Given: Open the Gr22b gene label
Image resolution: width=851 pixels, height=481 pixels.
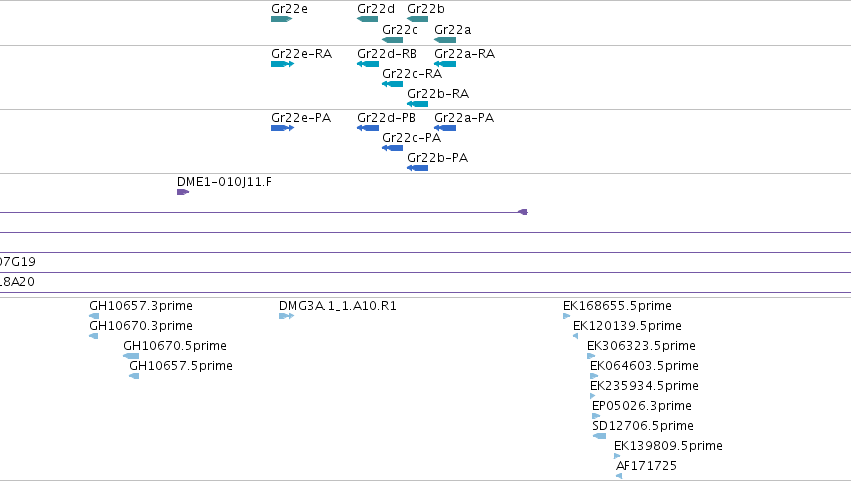Looking at the screenshot, I should pos(426,9).
